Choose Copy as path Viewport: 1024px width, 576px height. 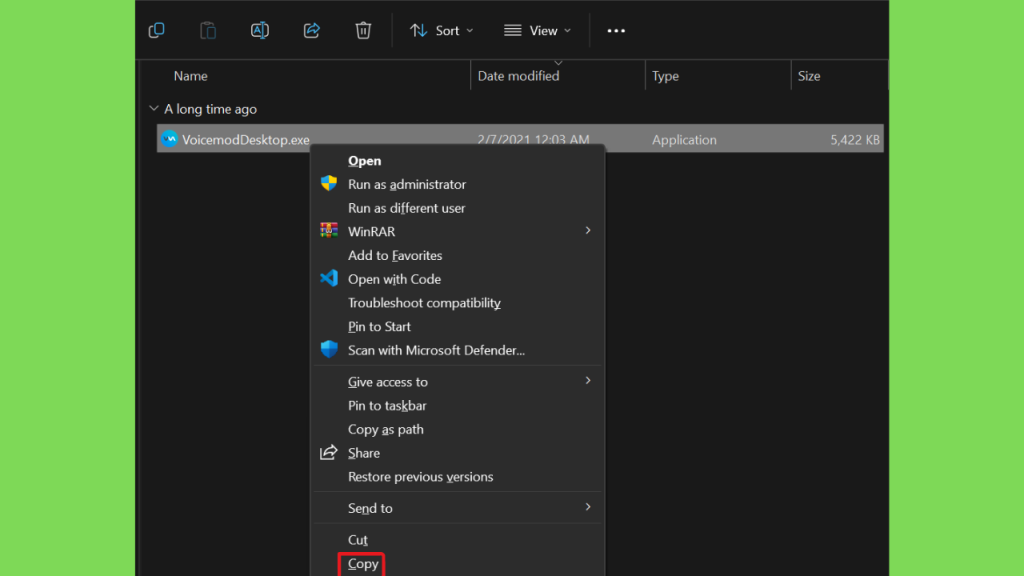point(386,430)
